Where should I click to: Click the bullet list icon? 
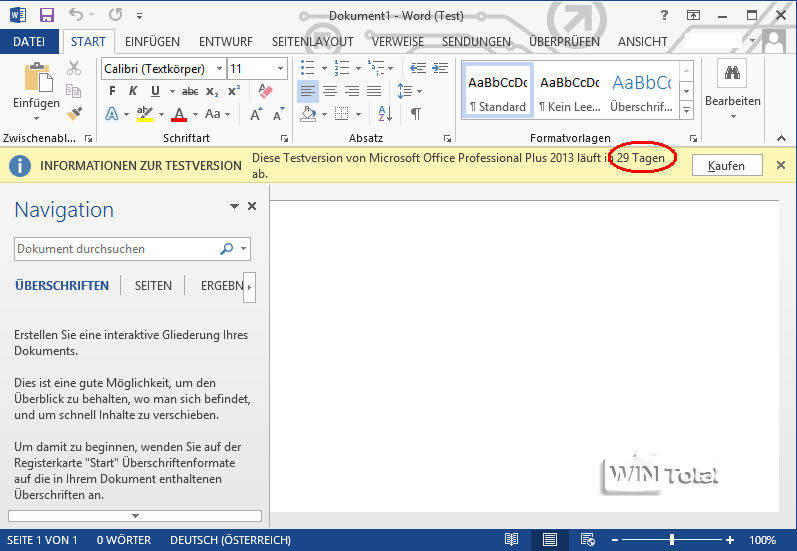click(308, 68)
